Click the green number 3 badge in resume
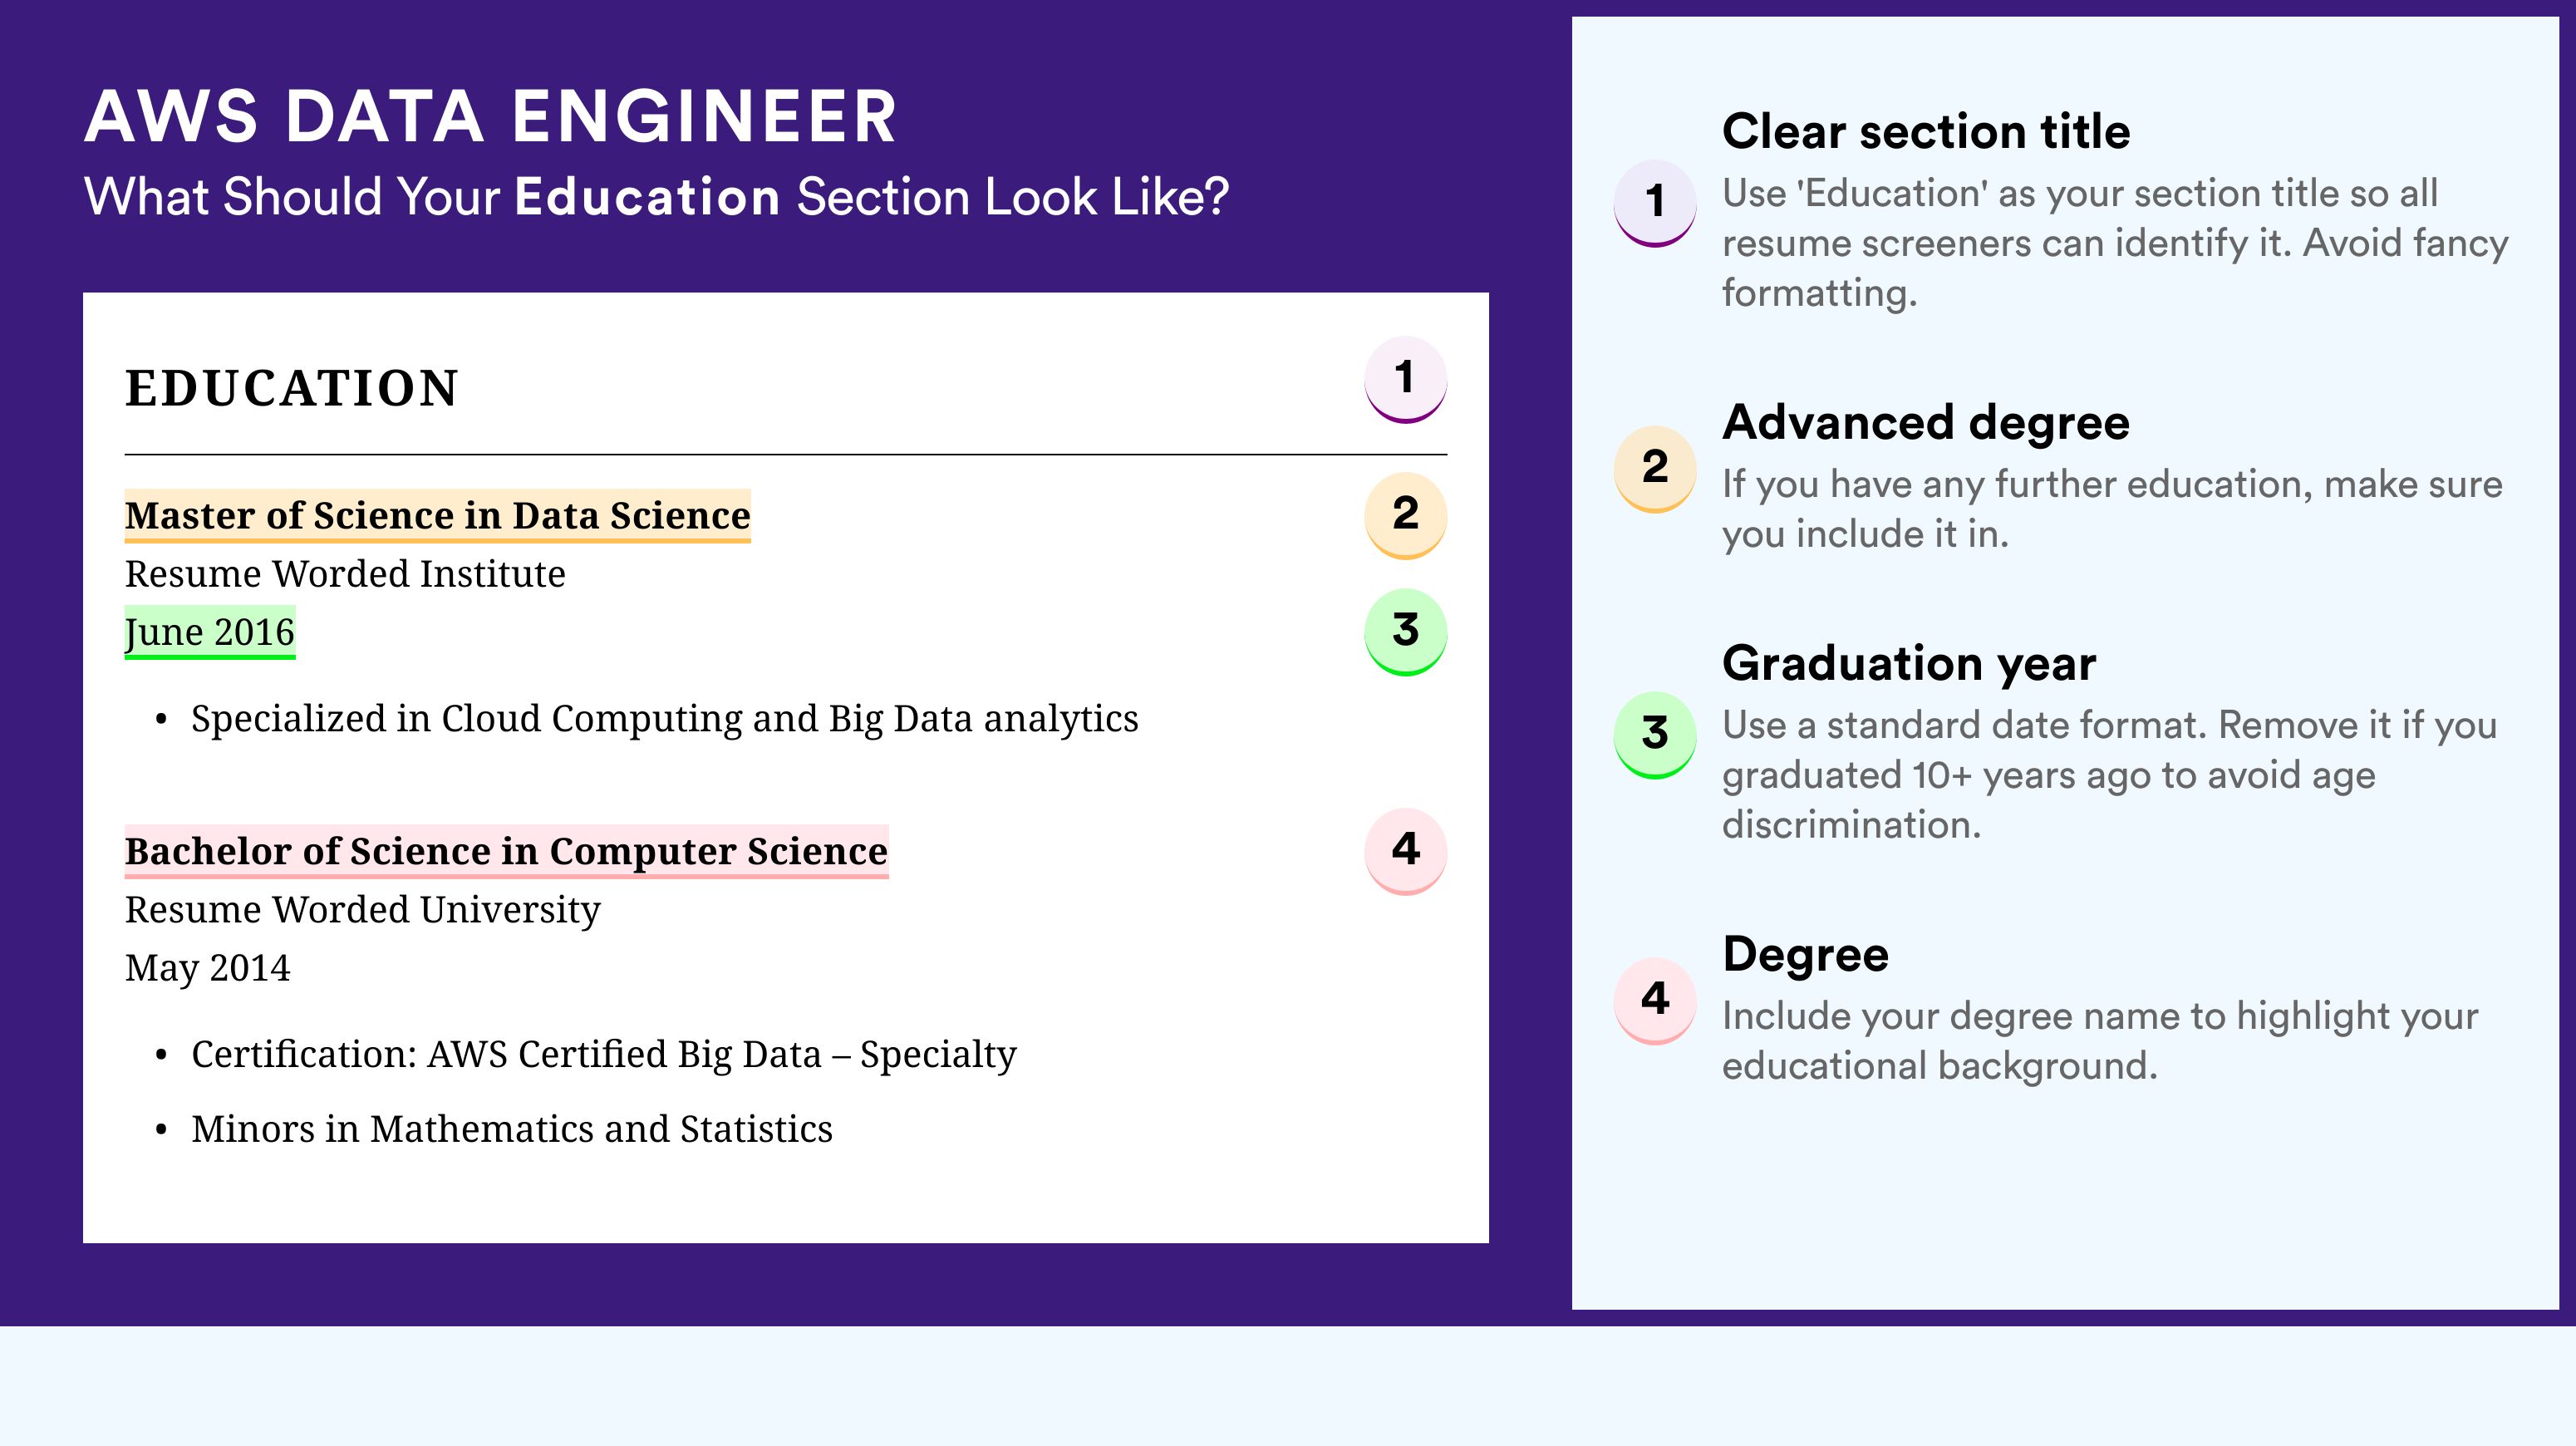The width and height of the screenshot is (2576, 1446). (1405, 632)
